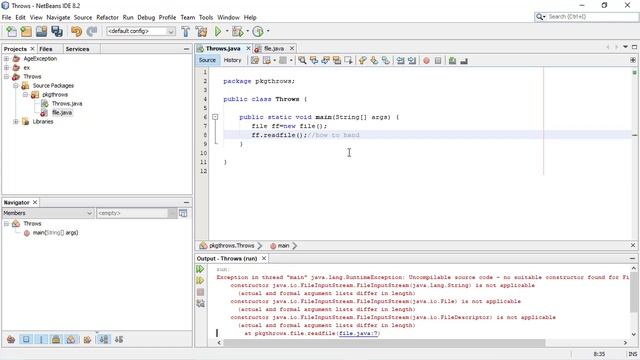Screen dimensions: 640x360
Task: Close the Output - Throws (run) tab
Action: pyautogui.click(x=264, y=258)
